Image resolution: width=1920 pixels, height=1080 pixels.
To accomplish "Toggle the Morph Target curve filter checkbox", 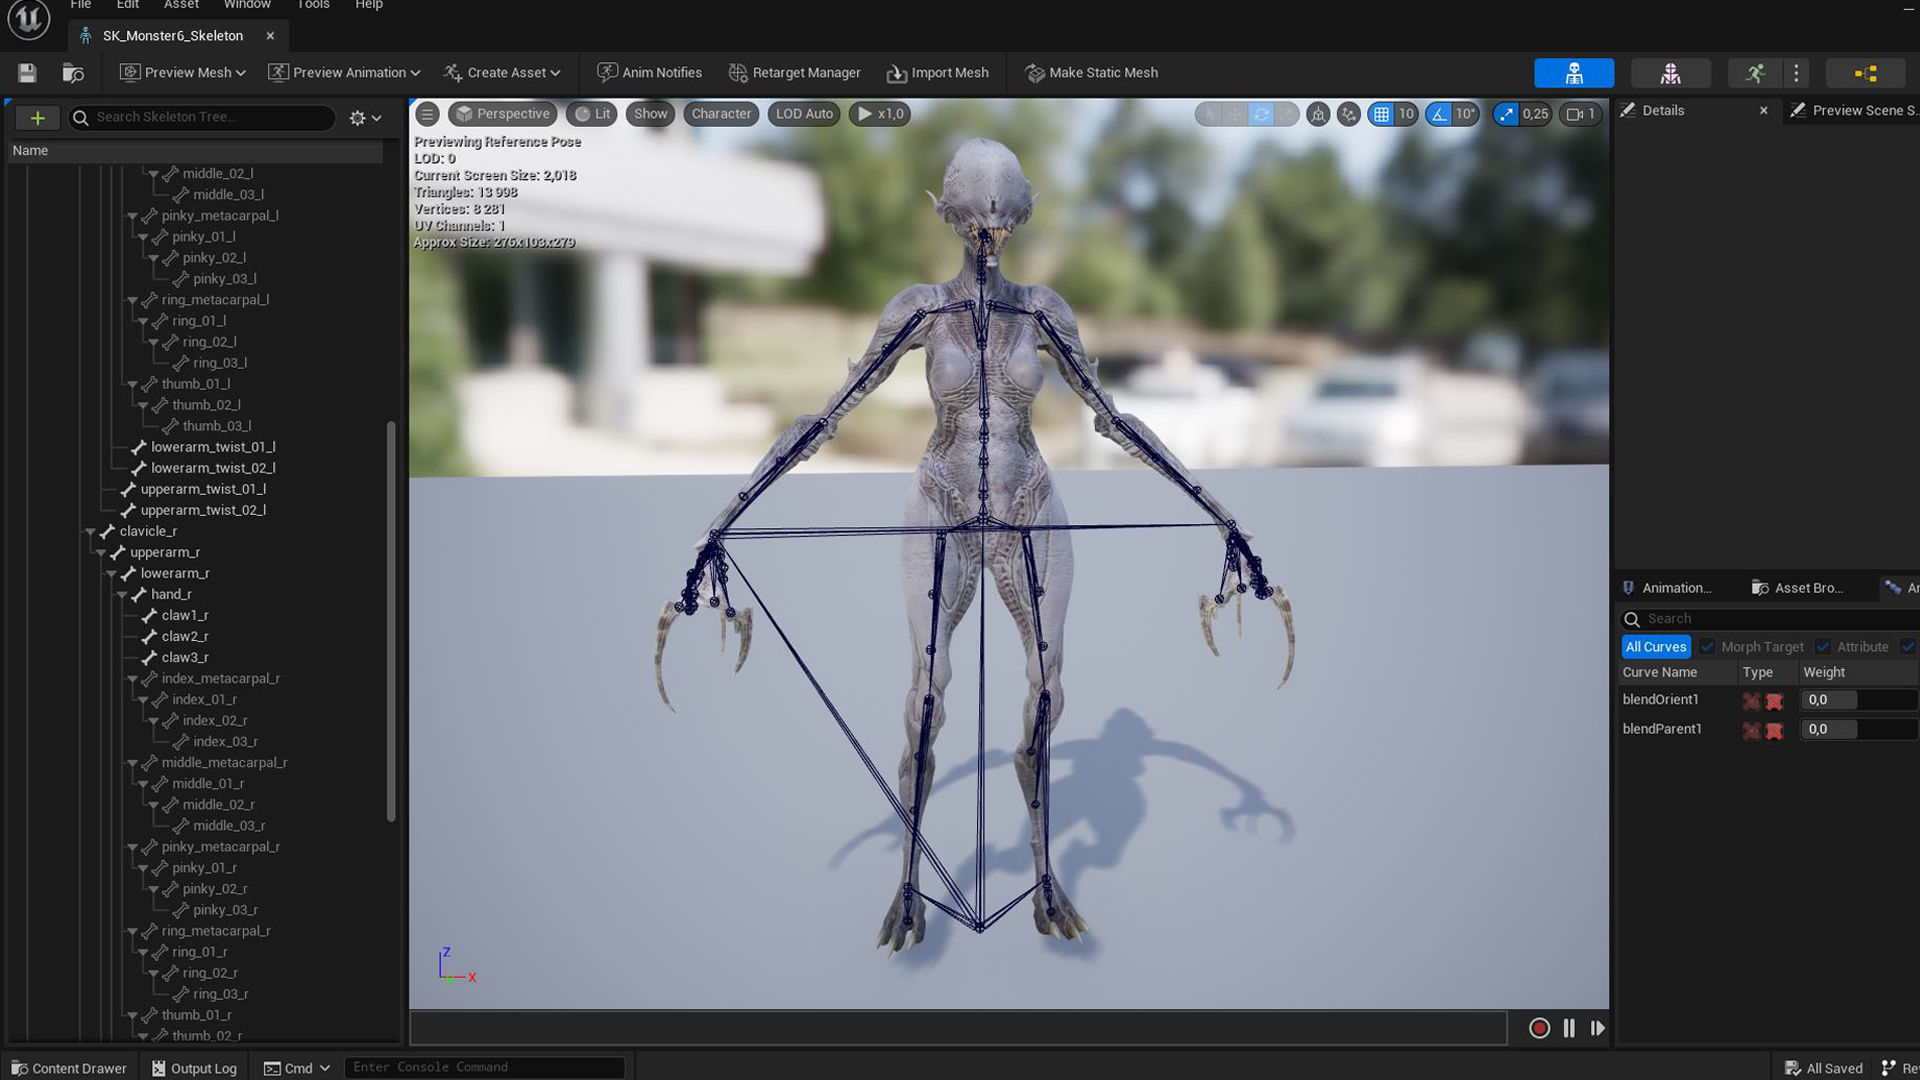I will [1707, 647].
